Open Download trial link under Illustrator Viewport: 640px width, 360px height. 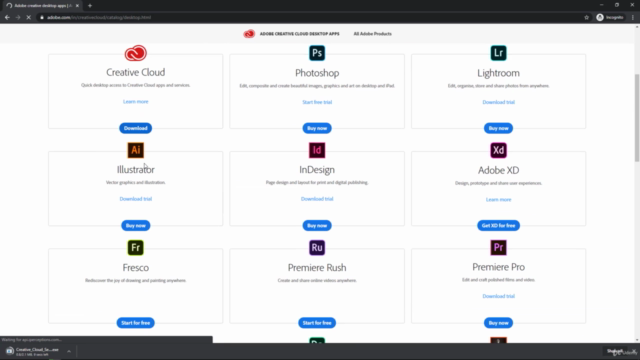pyautogui.click(x=136, y=199)
